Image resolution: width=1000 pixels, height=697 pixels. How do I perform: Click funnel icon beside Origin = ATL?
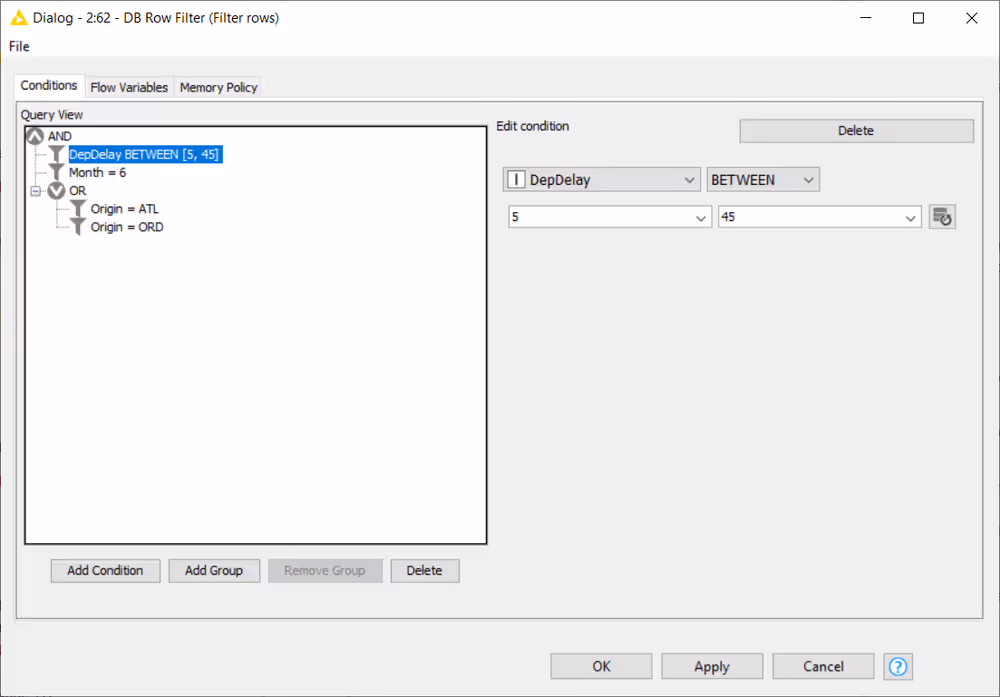click(79, 209)
